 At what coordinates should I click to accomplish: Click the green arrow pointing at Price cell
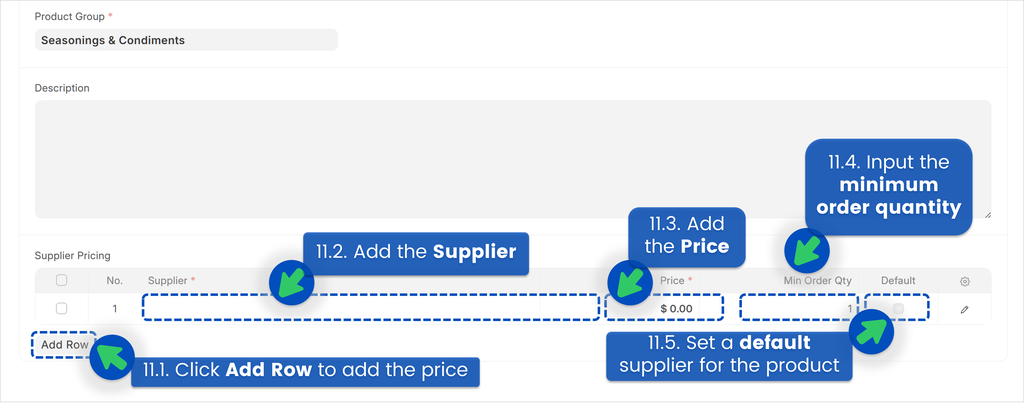(x=630, y=282)
